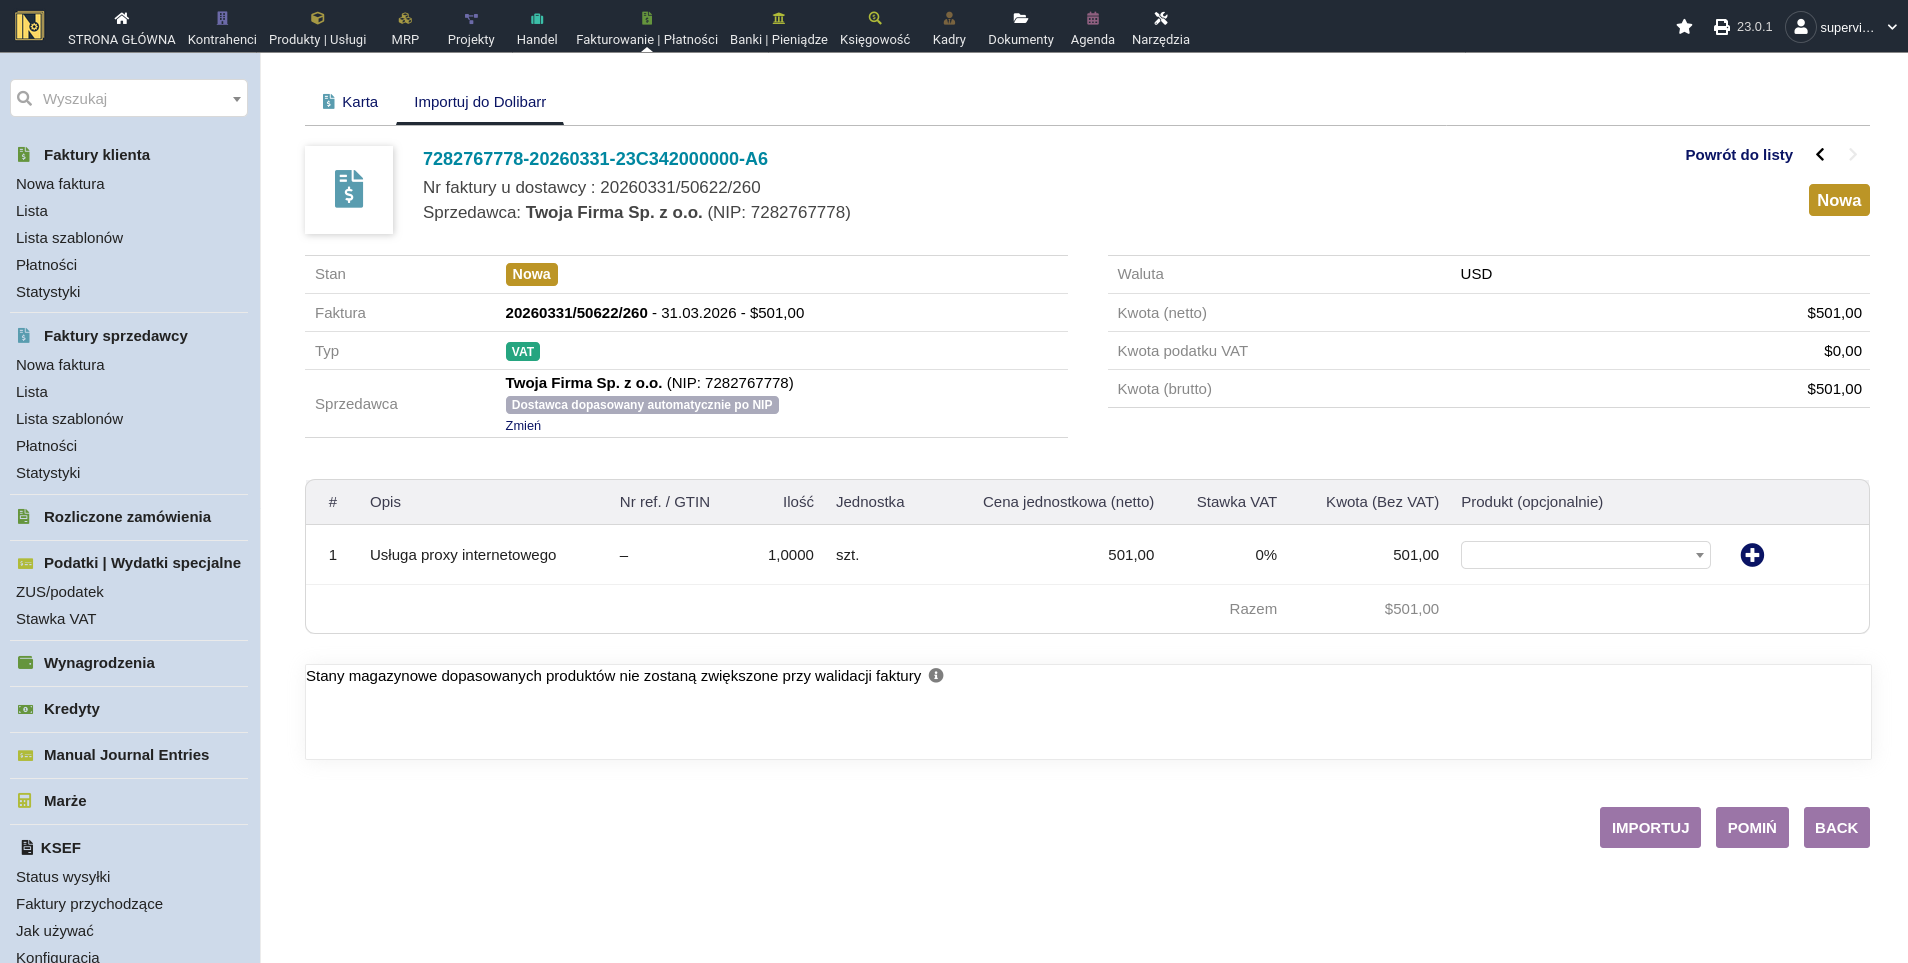The width and height of the screenshot is (1908, 963).
Task: Open Faktury przychodzące under KSEF
Action: pyautogui.click(x=89, y=904)
